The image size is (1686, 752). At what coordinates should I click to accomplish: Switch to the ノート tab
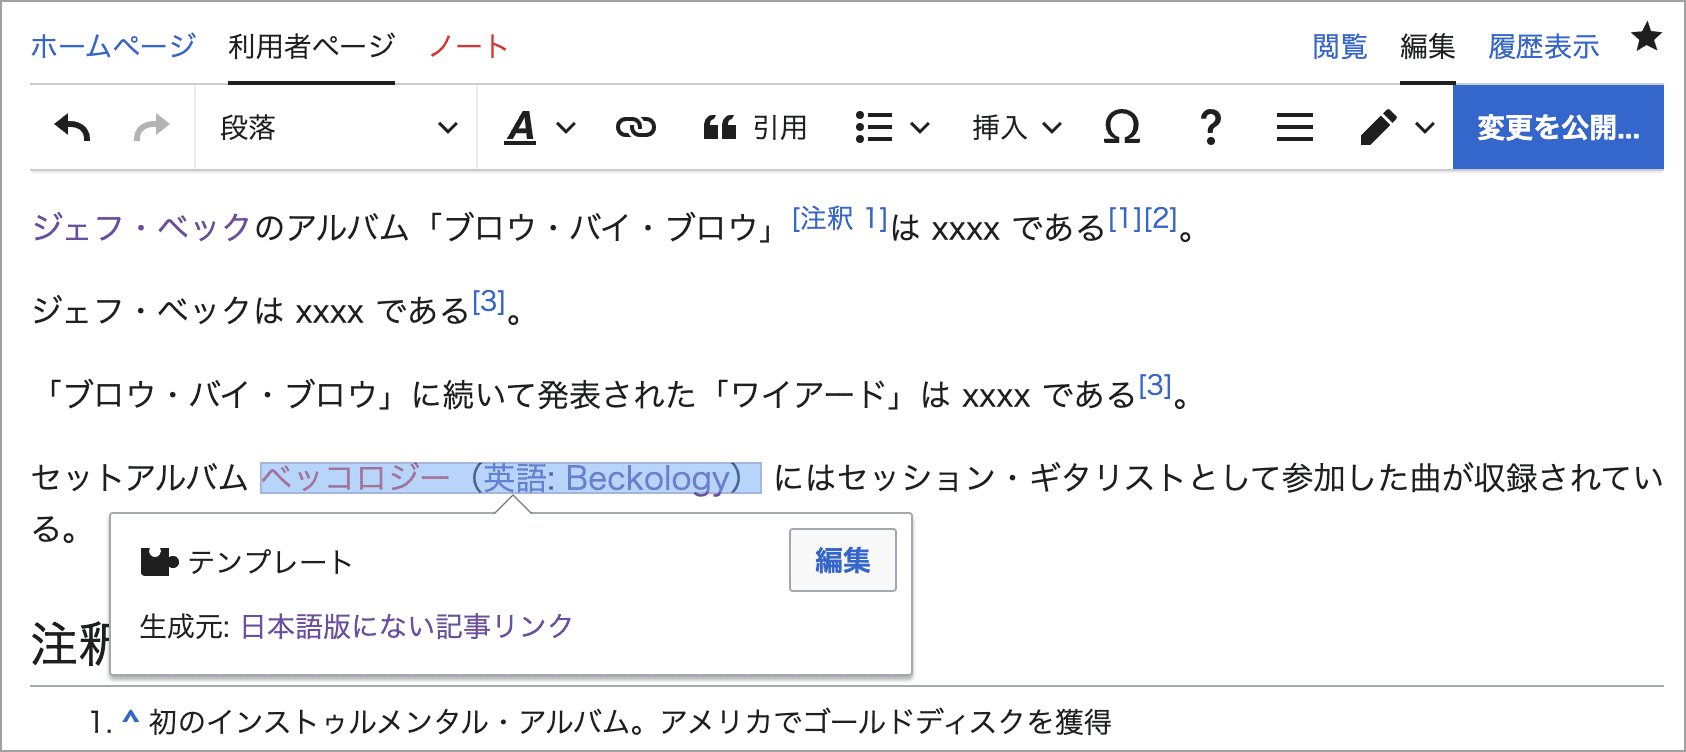[468, 46]
